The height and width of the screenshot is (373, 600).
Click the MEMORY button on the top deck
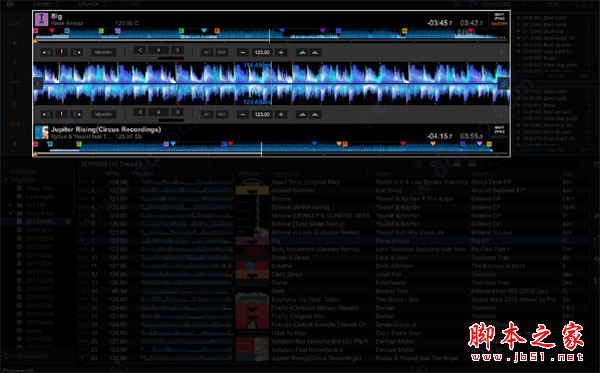point(103,52)
